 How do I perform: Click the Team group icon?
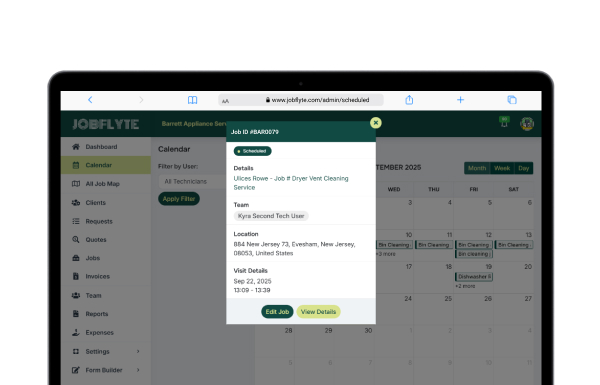(x=76, y=295)
